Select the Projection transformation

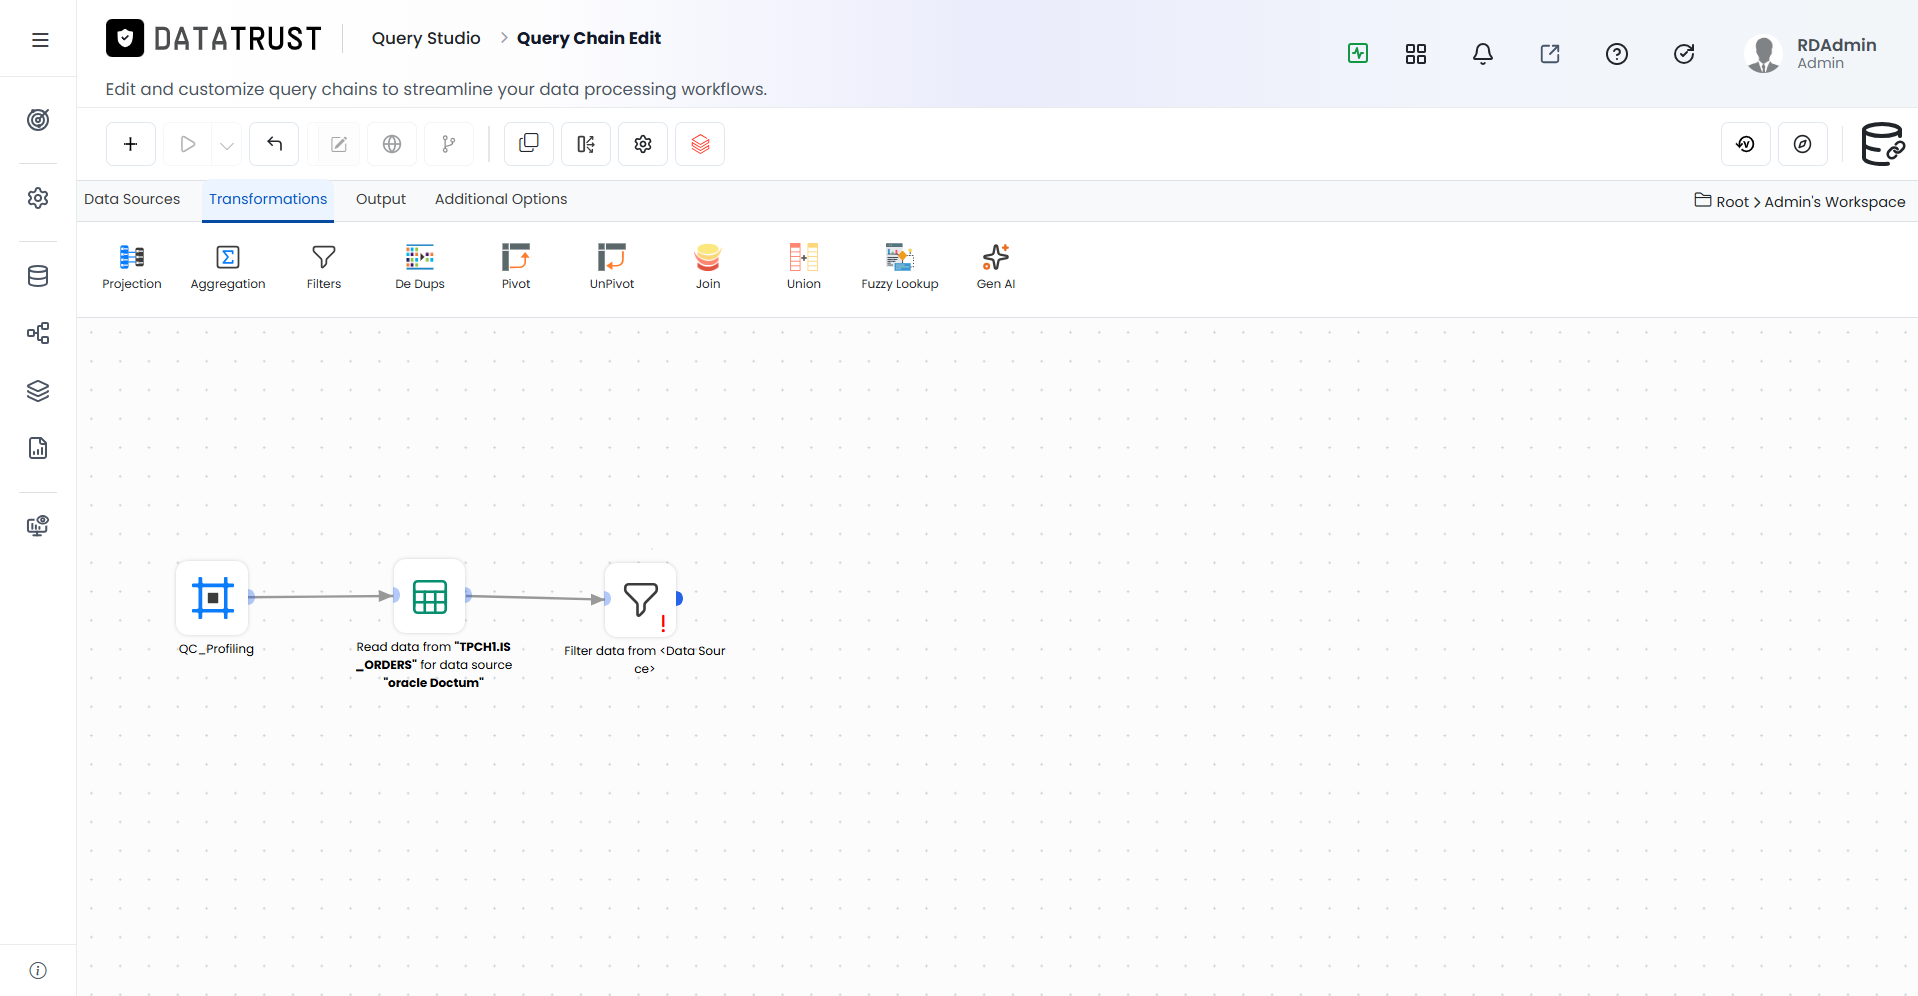coord(132,267)
